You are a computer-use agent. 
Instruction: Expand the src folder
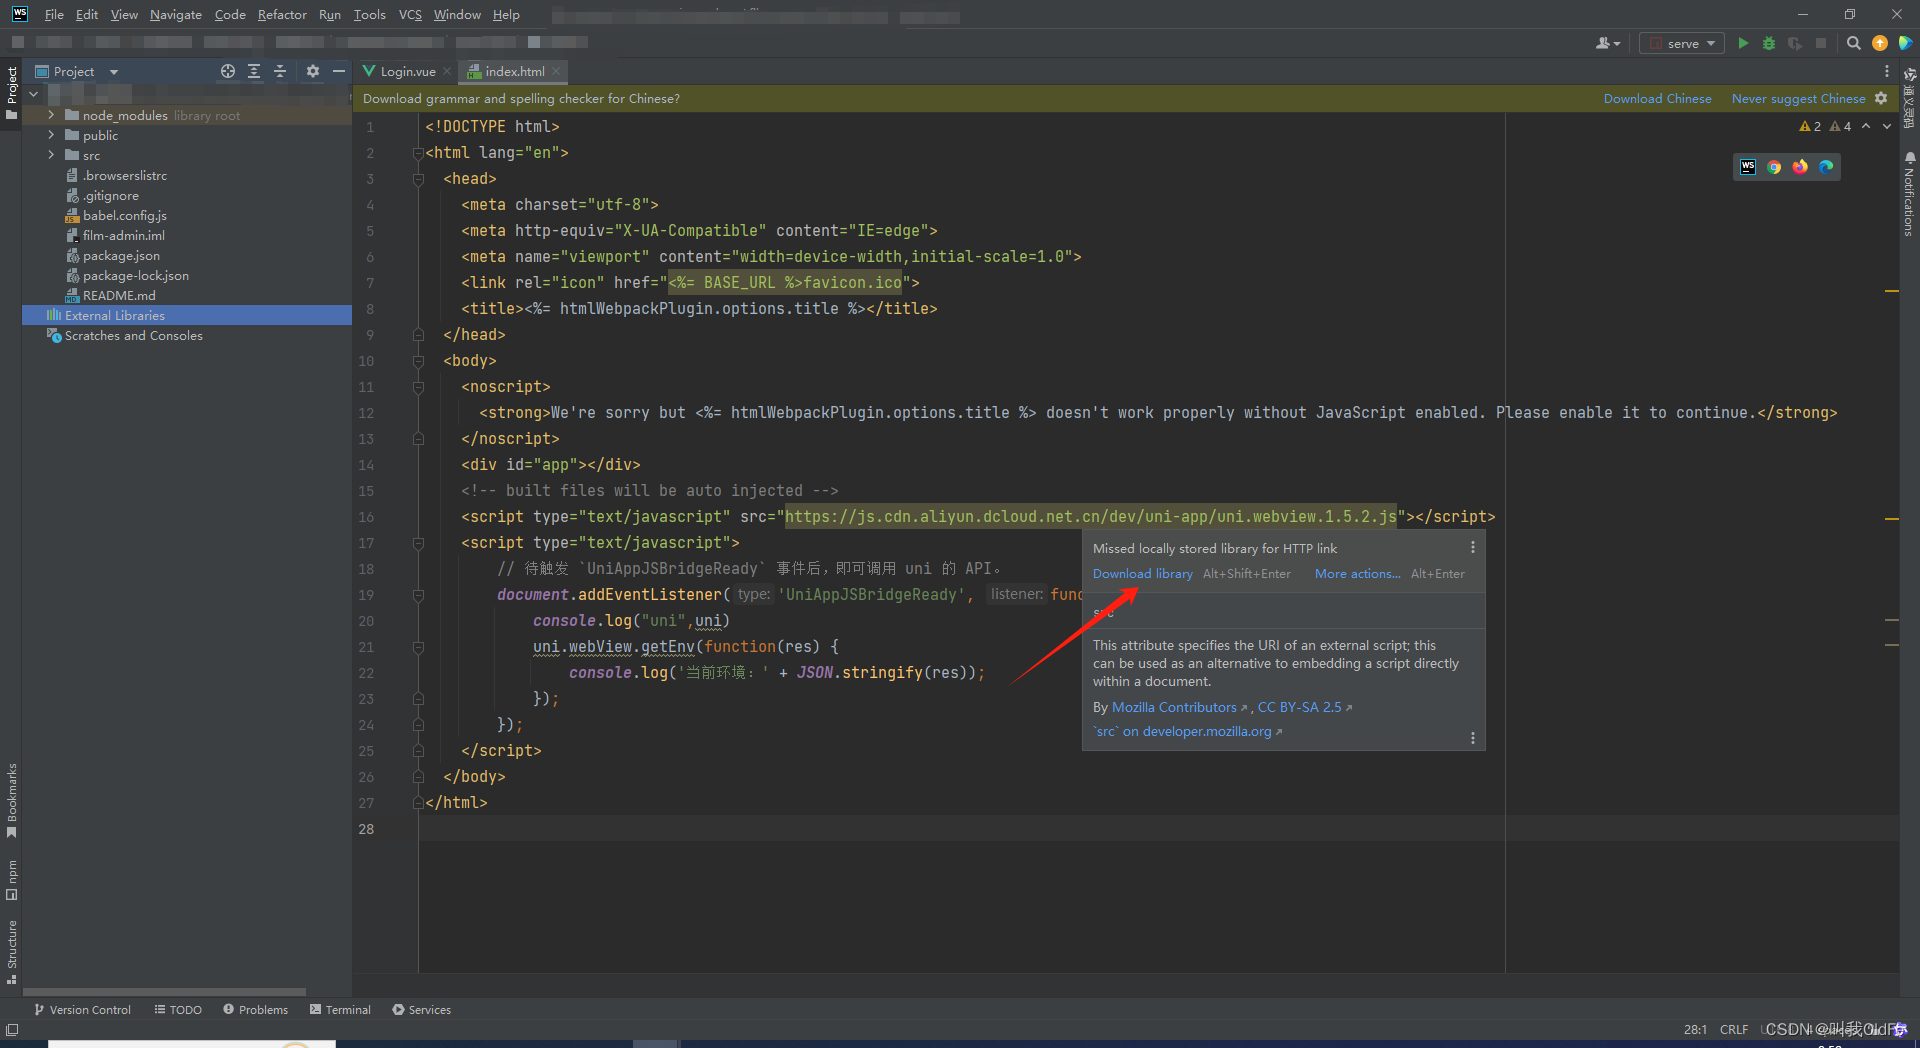tap(51, 155)
